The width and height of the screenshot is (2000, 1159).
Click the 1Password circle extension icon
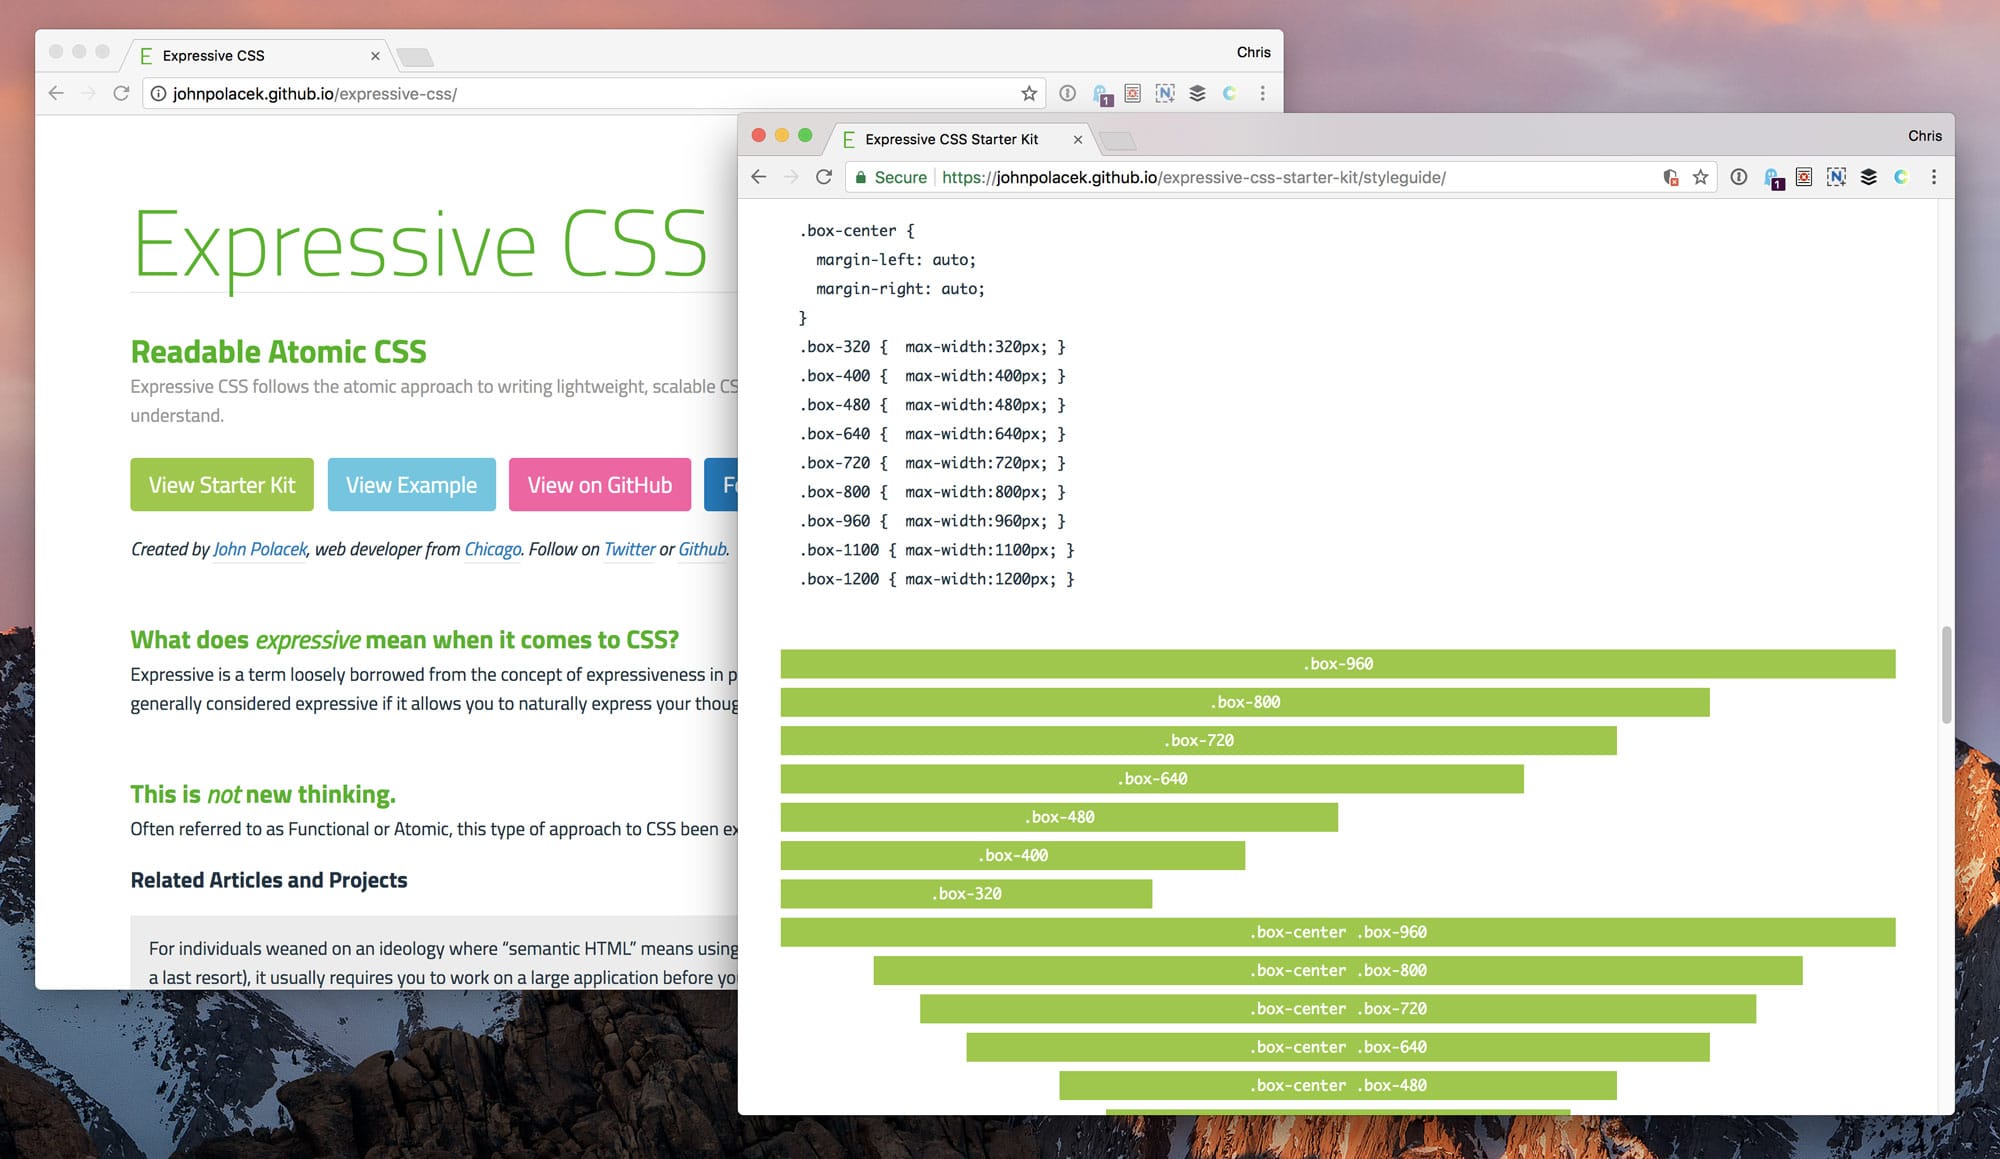pos(1739,177)
